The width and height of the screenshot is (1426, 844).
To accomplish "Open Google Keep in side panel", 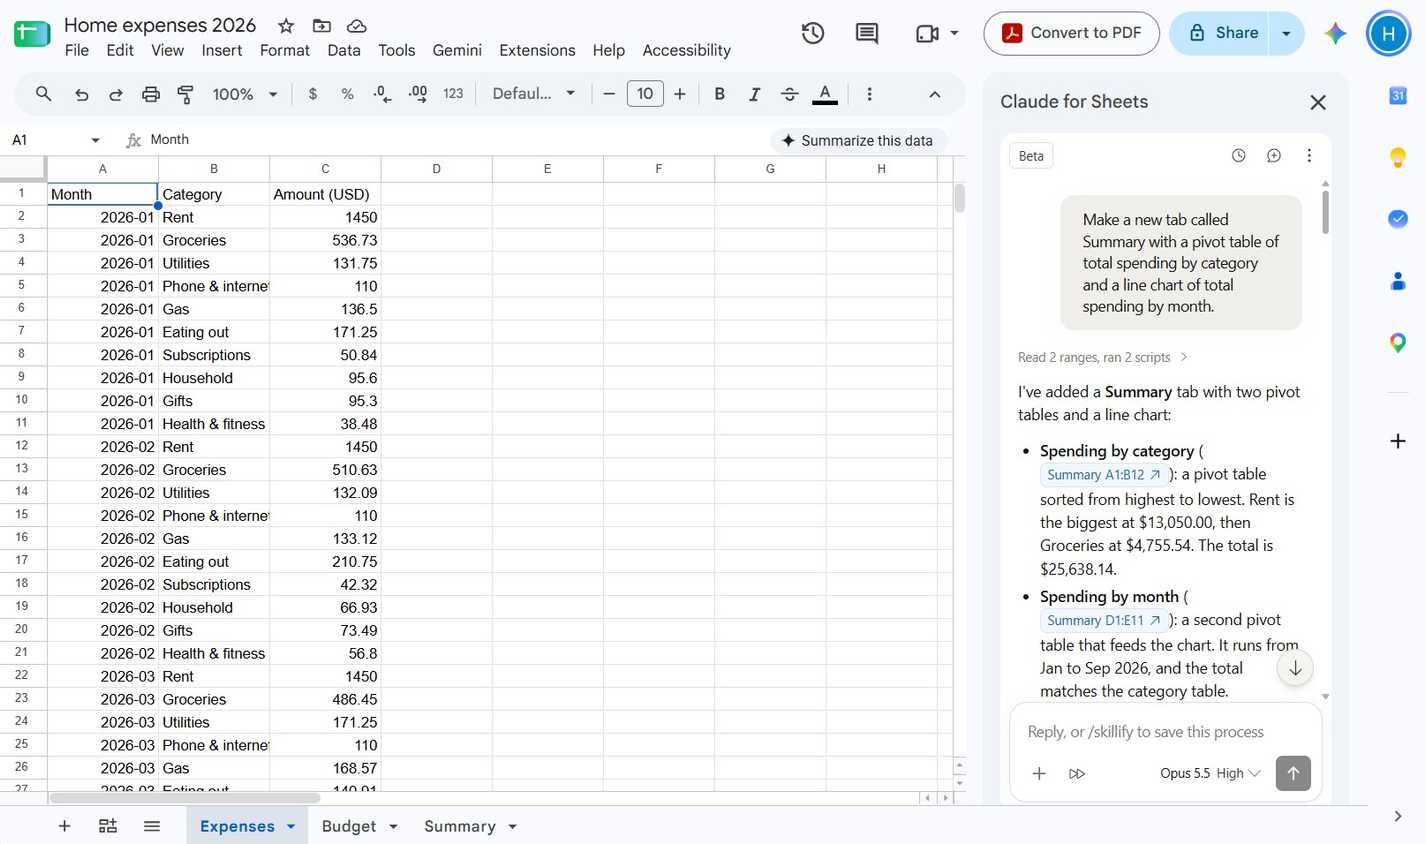I will point(1398,157).
